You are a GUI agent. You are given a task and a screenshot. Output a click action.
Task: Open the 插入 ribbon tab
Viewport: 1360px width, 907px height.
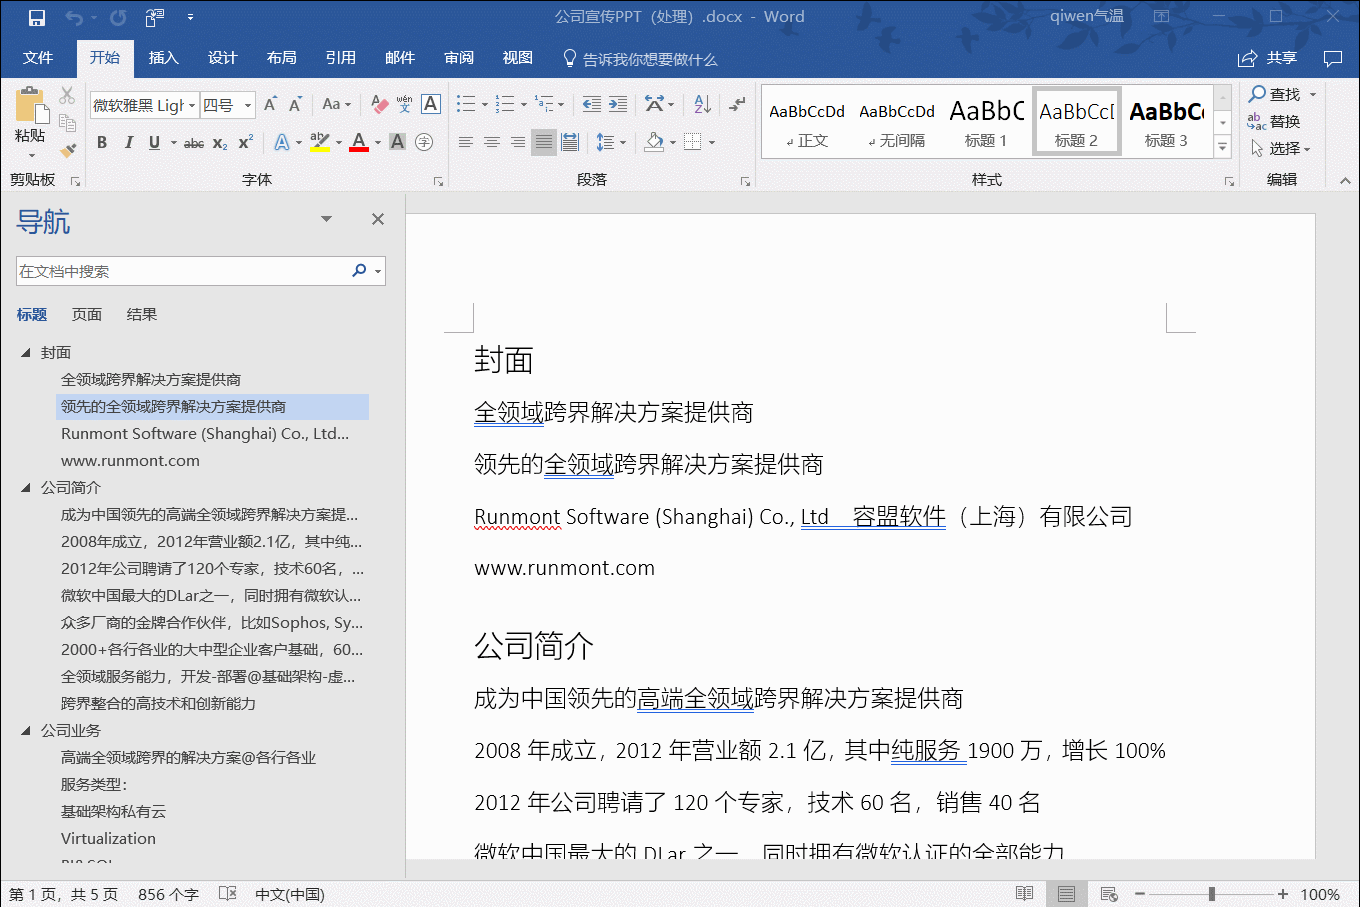[x=163, y=58]
